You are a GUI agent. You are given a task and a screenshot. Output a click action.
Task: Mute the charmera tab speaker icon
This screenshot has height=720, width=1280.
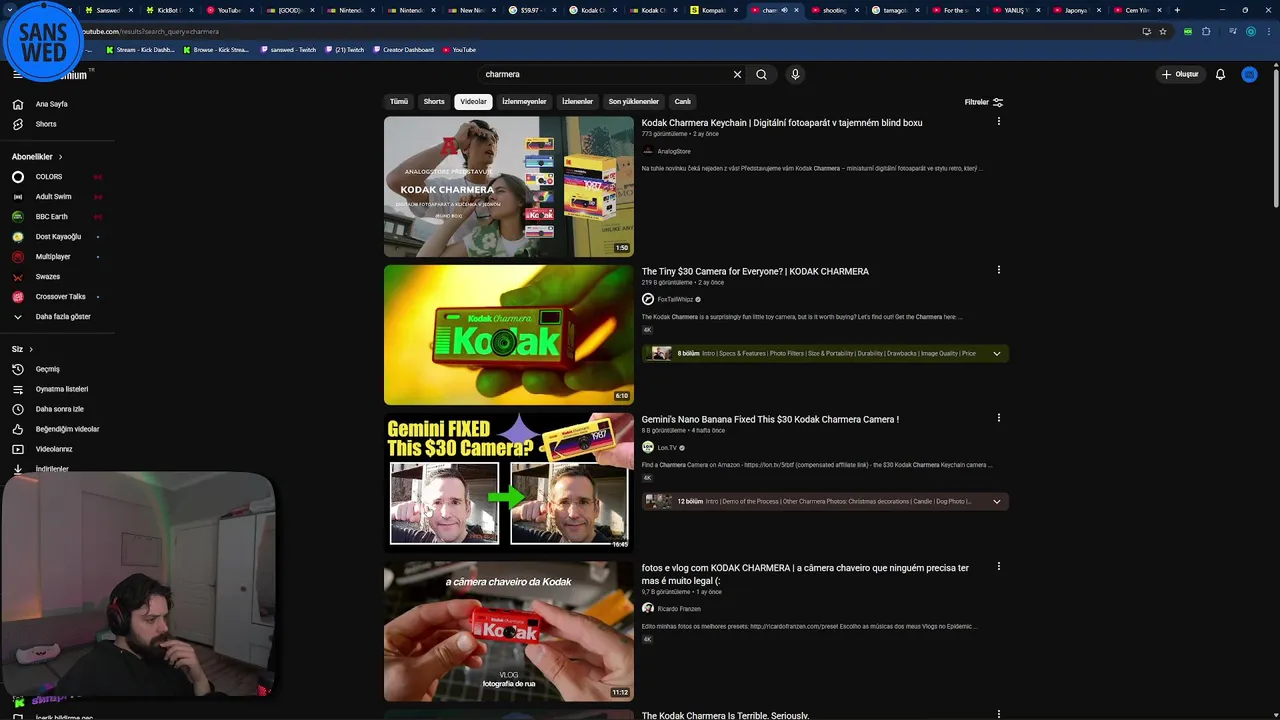[x=784, y=10]
